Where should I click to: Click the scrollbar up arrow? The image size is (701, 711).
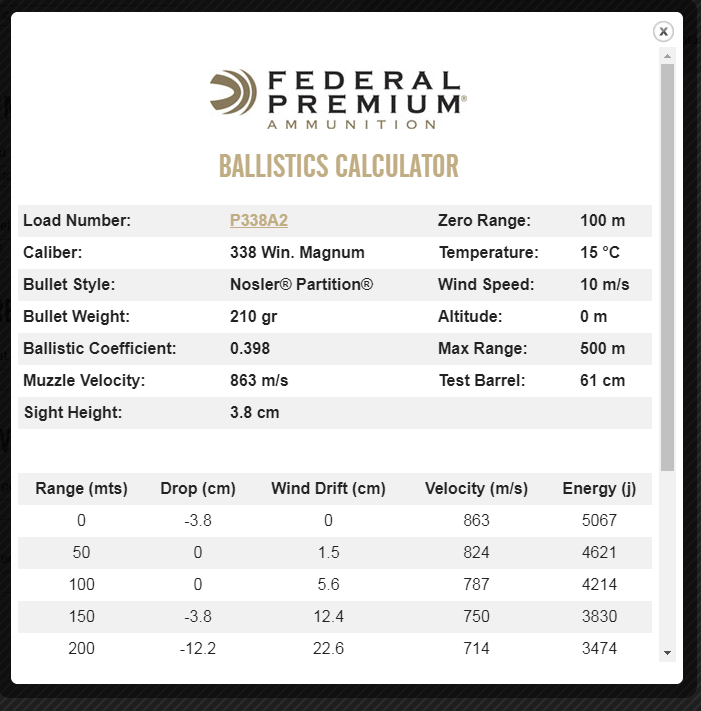pyautogui.click(x=667, y=55)
